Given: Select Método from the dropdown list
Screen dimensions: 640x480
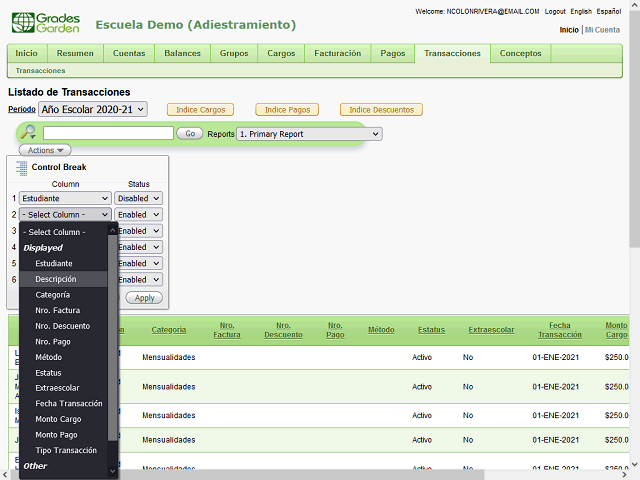Looking at the screenshot, I should [63, 357].
